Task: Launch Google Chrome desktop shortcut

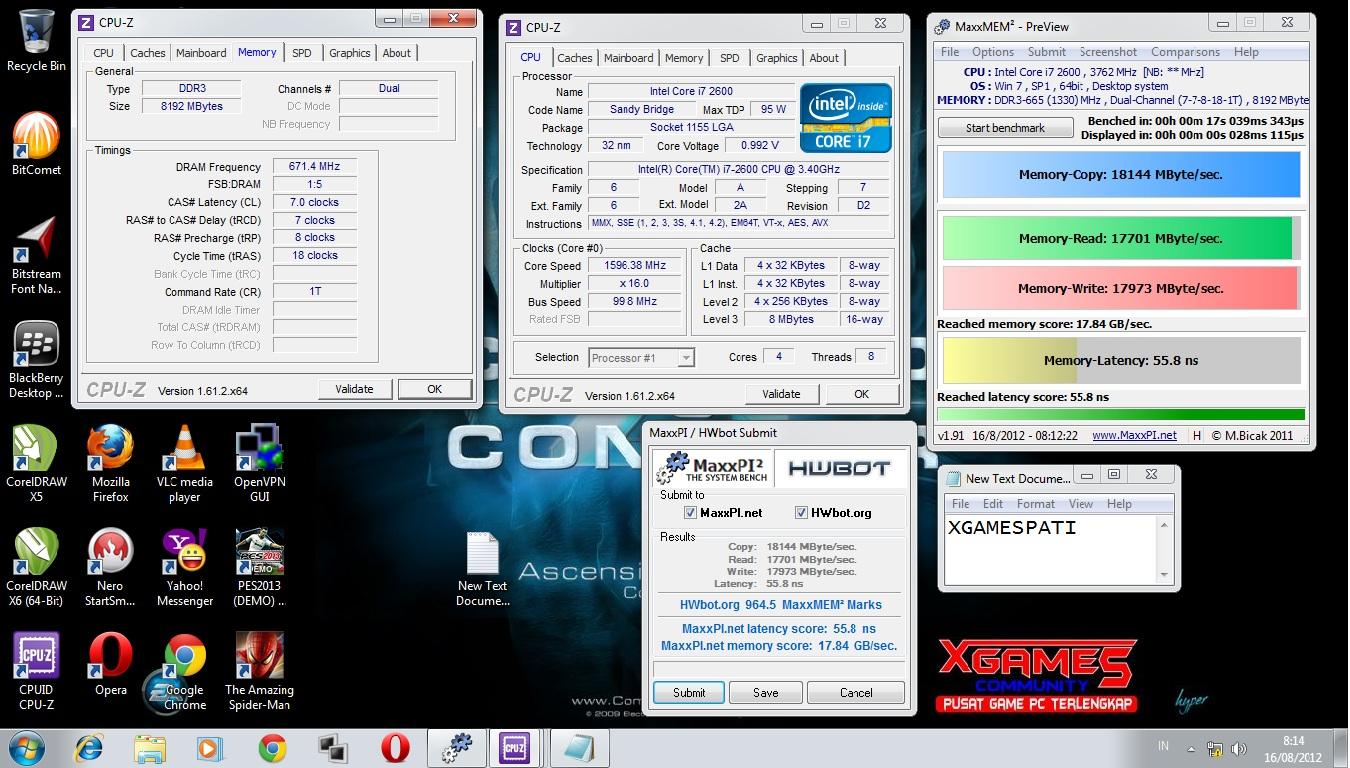Action: 184,671
